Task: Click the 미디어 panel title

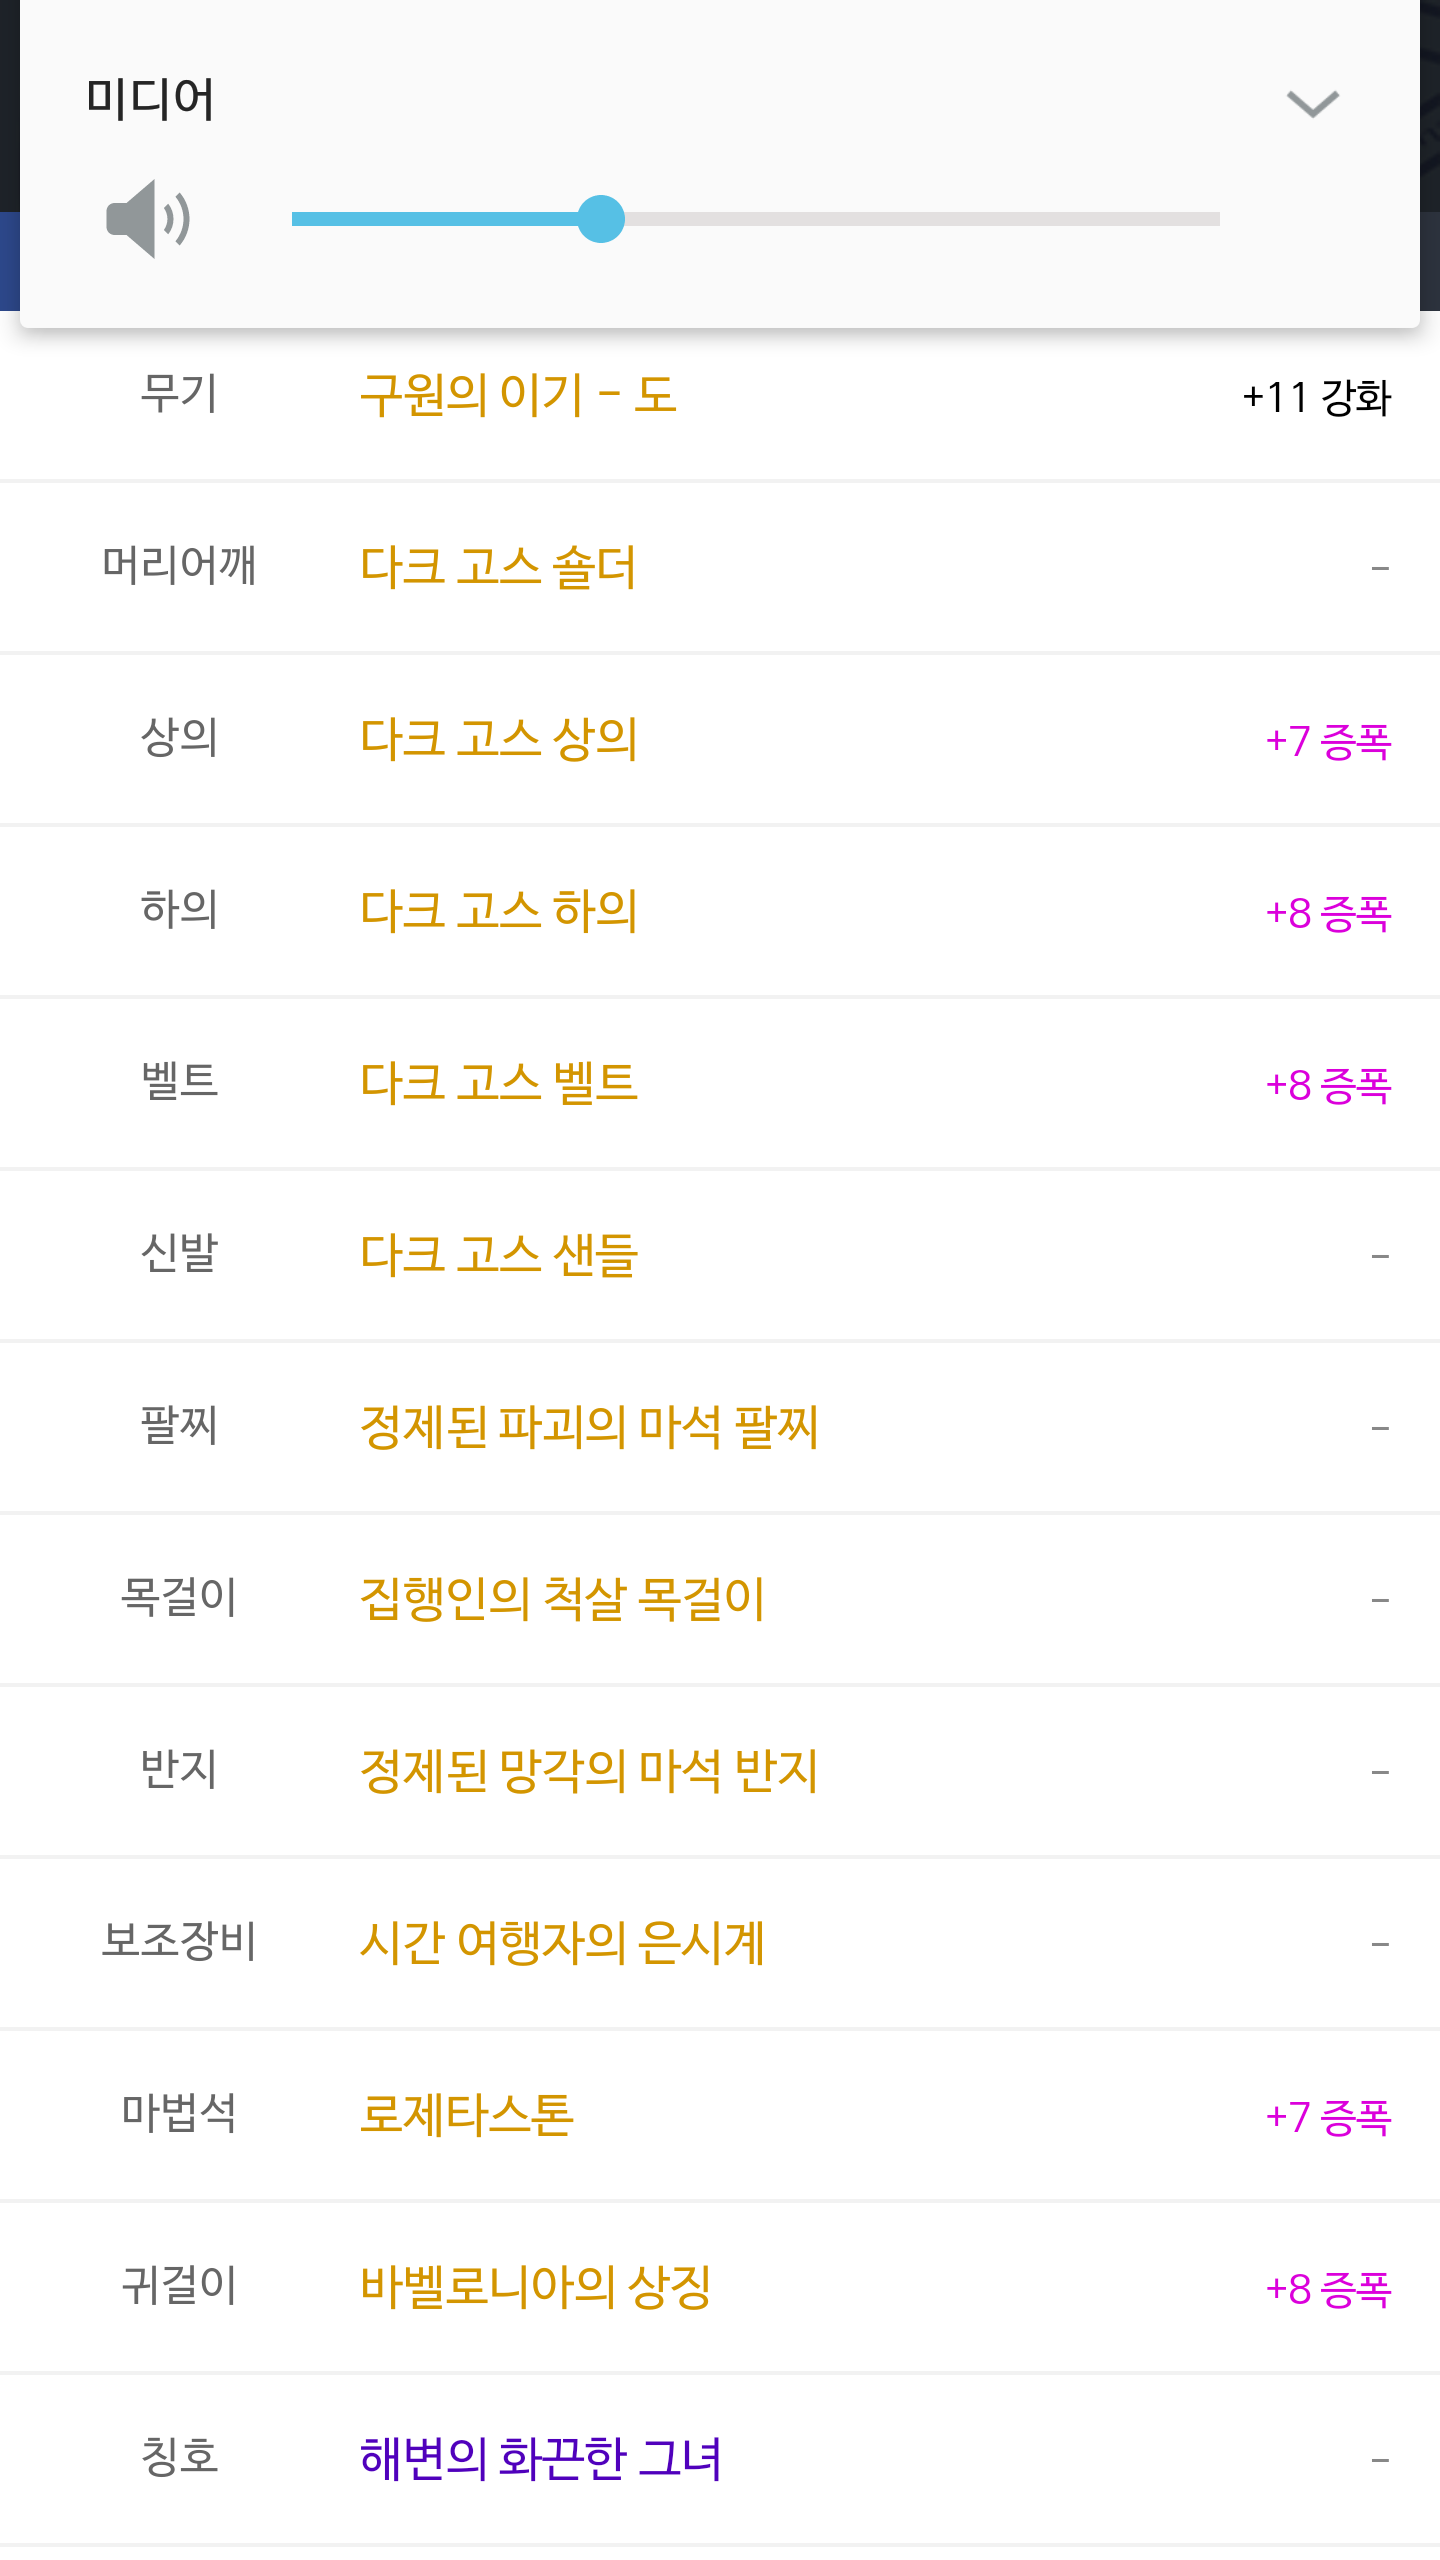Action: click(x=150, y=99)
